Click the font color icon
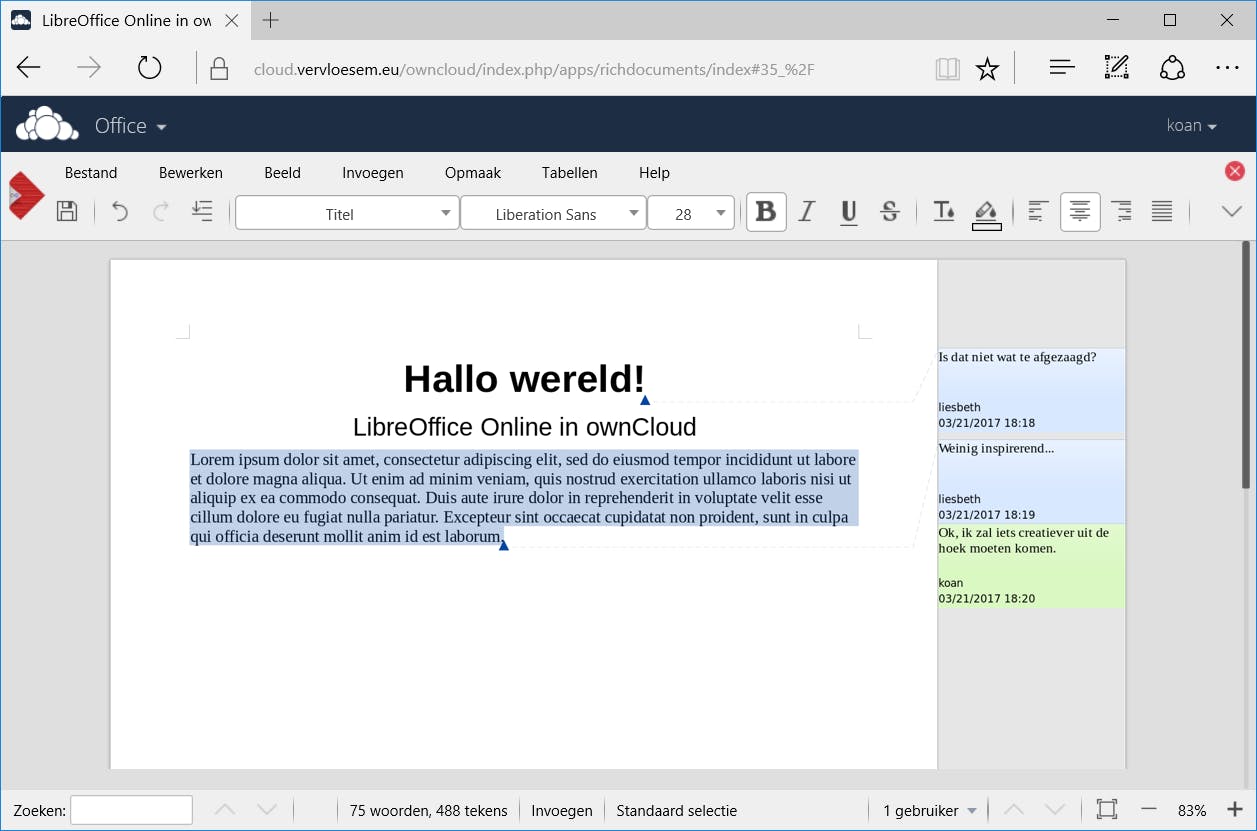Image resolution: width=1257 pixels, height=831 pixels. (943, 211)
